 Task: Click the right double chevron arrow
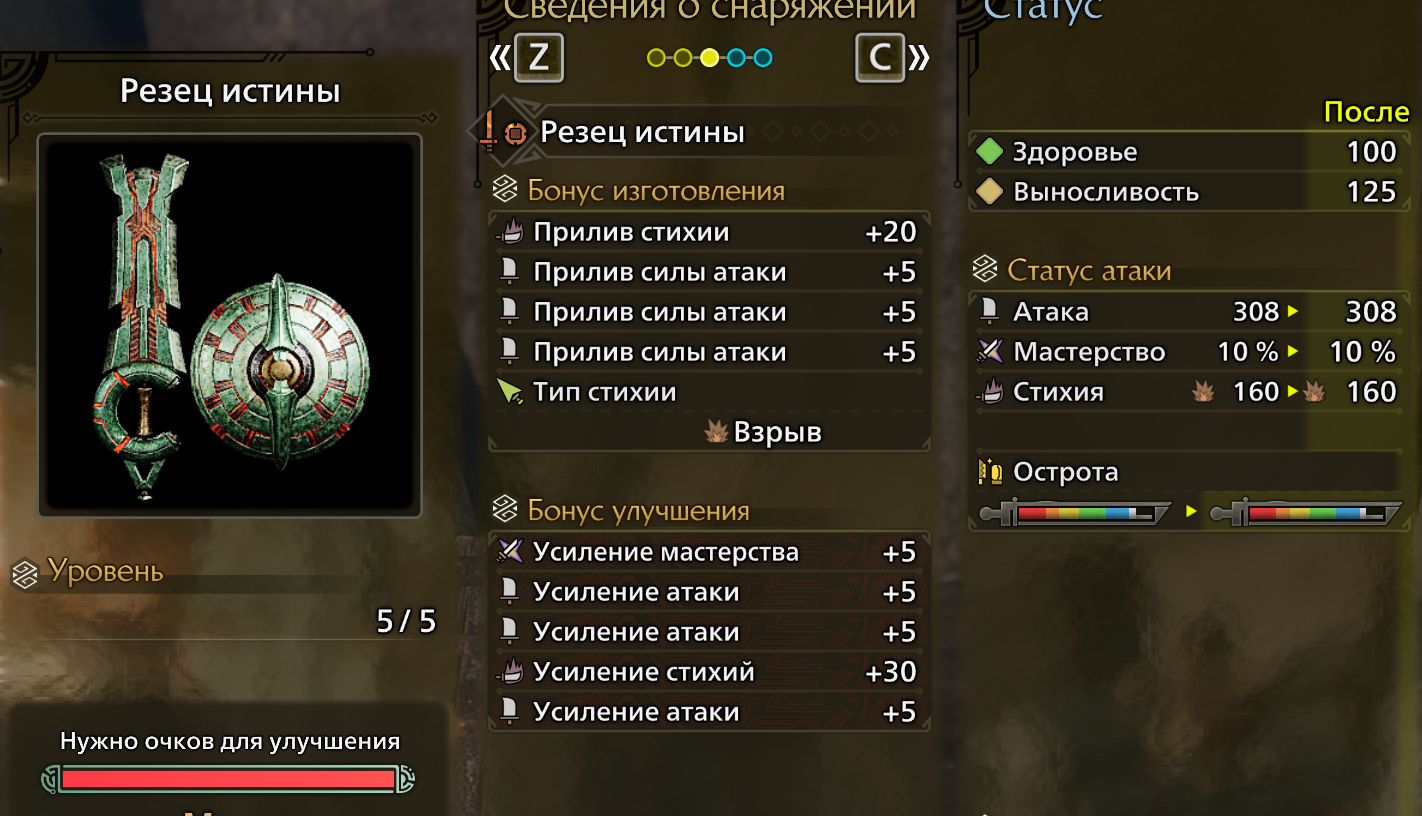(x=919, y=58)
